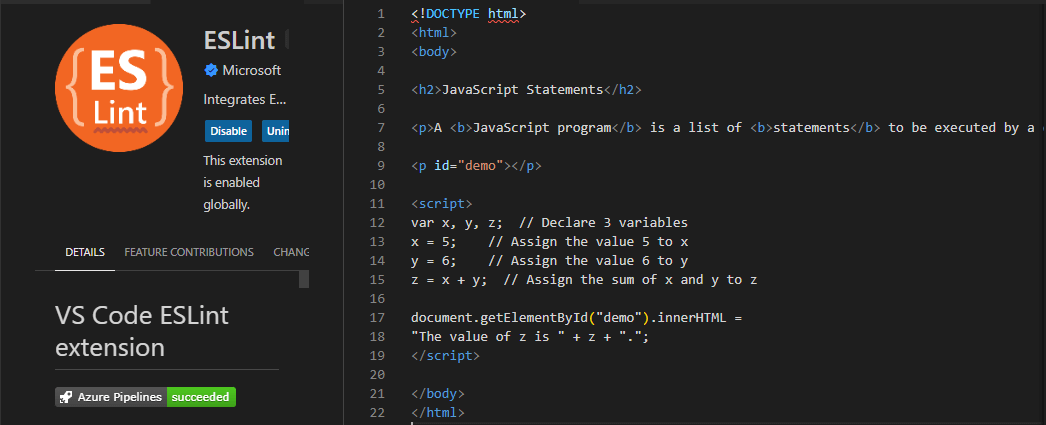Click the opening html tag on line 2
This screenshot has width=1046, height=425.
point(434,33)
